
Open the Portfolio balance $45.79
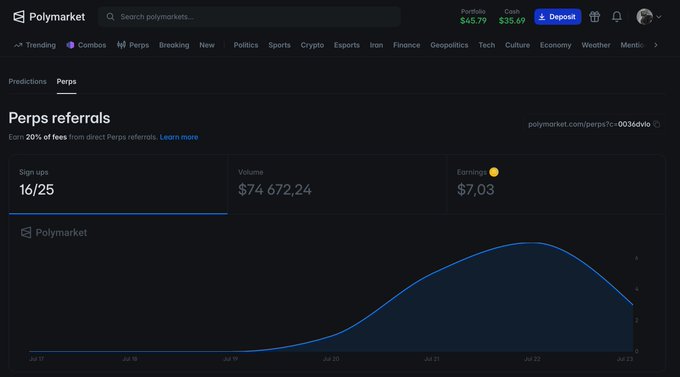coord(473,17)
